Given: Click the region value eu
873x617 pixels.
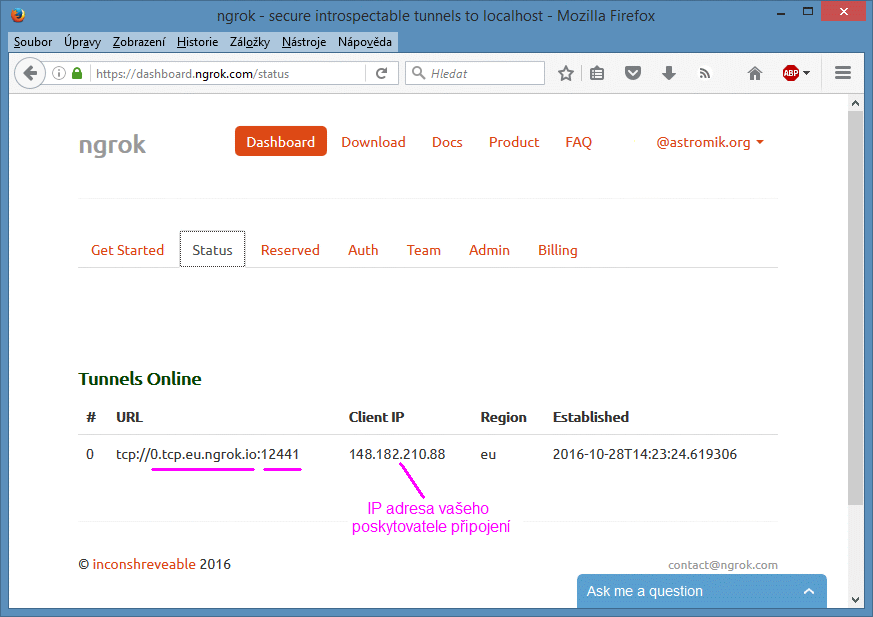Looking at the screenshot, I should 488,455.
